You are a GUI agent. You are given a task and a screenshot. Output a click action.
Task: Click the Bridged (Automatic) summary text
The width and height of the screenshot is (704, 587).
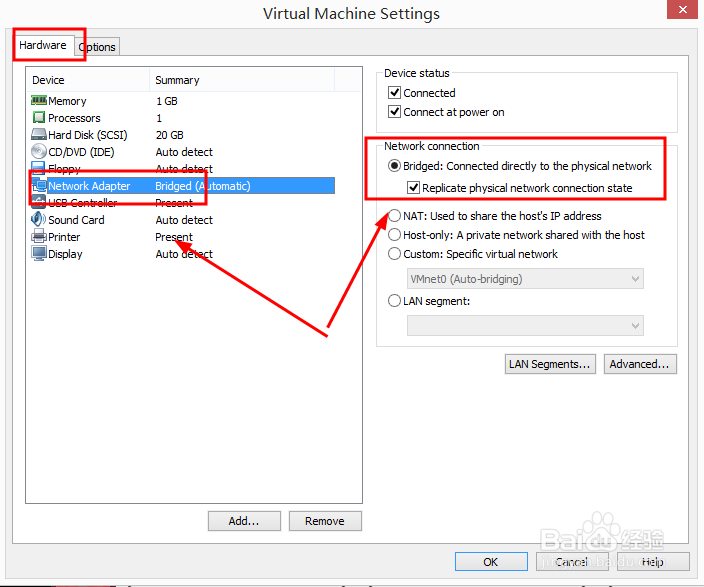point(203,185)
